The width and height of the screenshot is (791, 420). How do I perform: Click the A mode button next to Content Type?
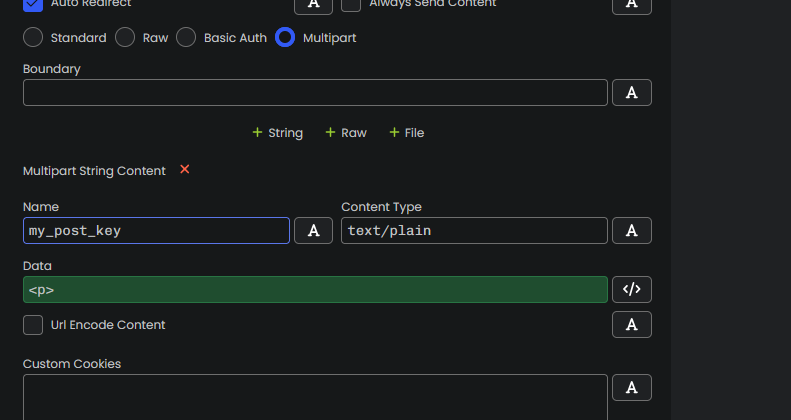click(632, 230)
